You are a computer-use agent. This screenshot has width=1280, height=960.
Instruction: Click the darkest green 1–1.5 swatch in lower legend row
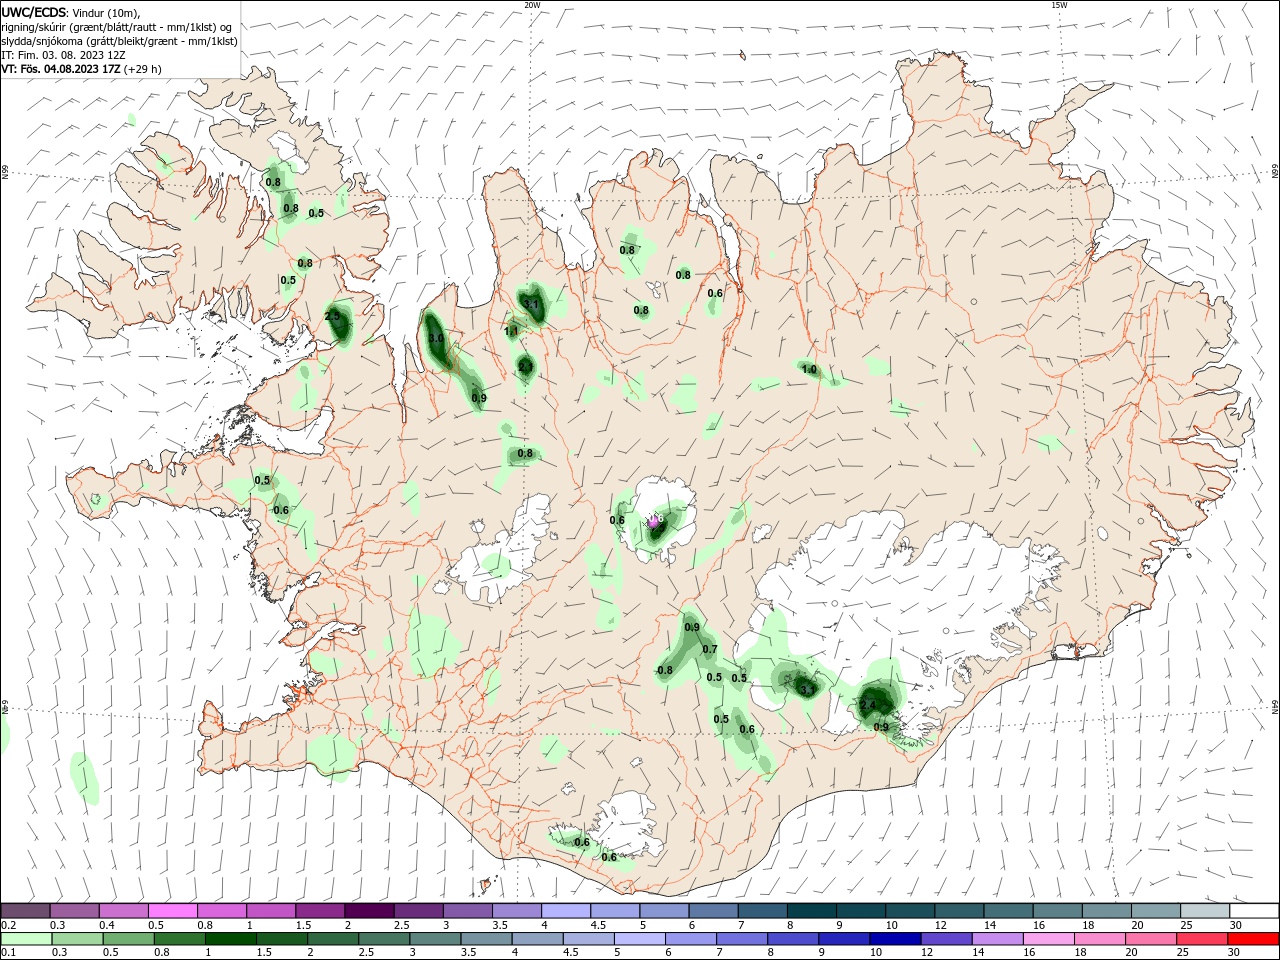(231, 939)
